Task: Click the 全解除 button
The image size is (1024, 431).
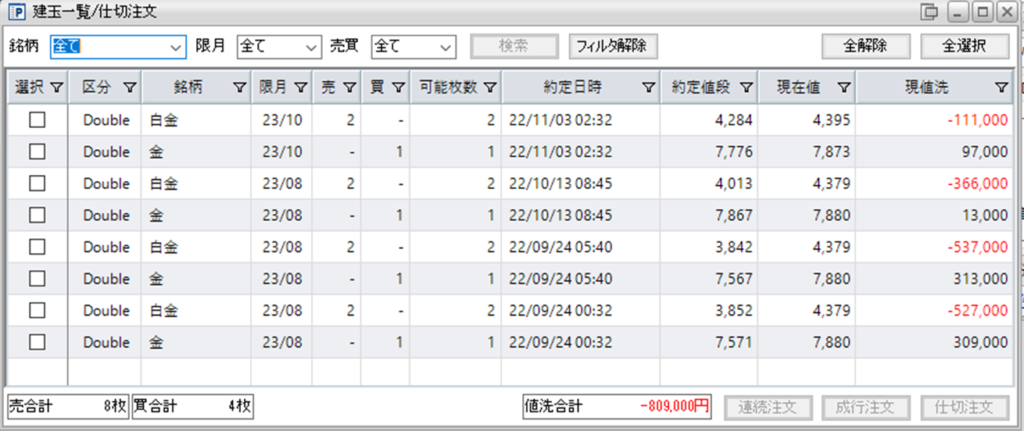Action: coord(865,46)
